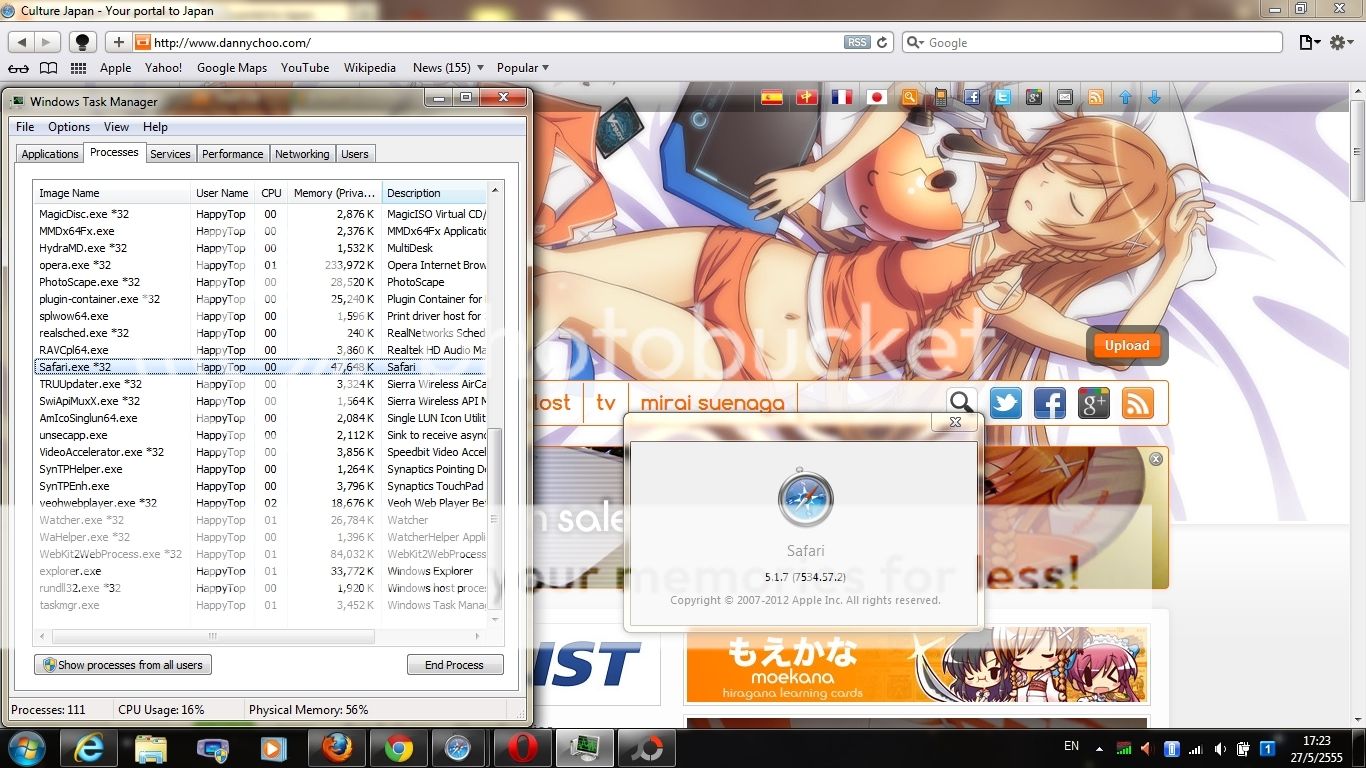Viewport: 1366px width, 768px height.
Task: Open the Options menu in Task Manager
Action: point(69,127)
